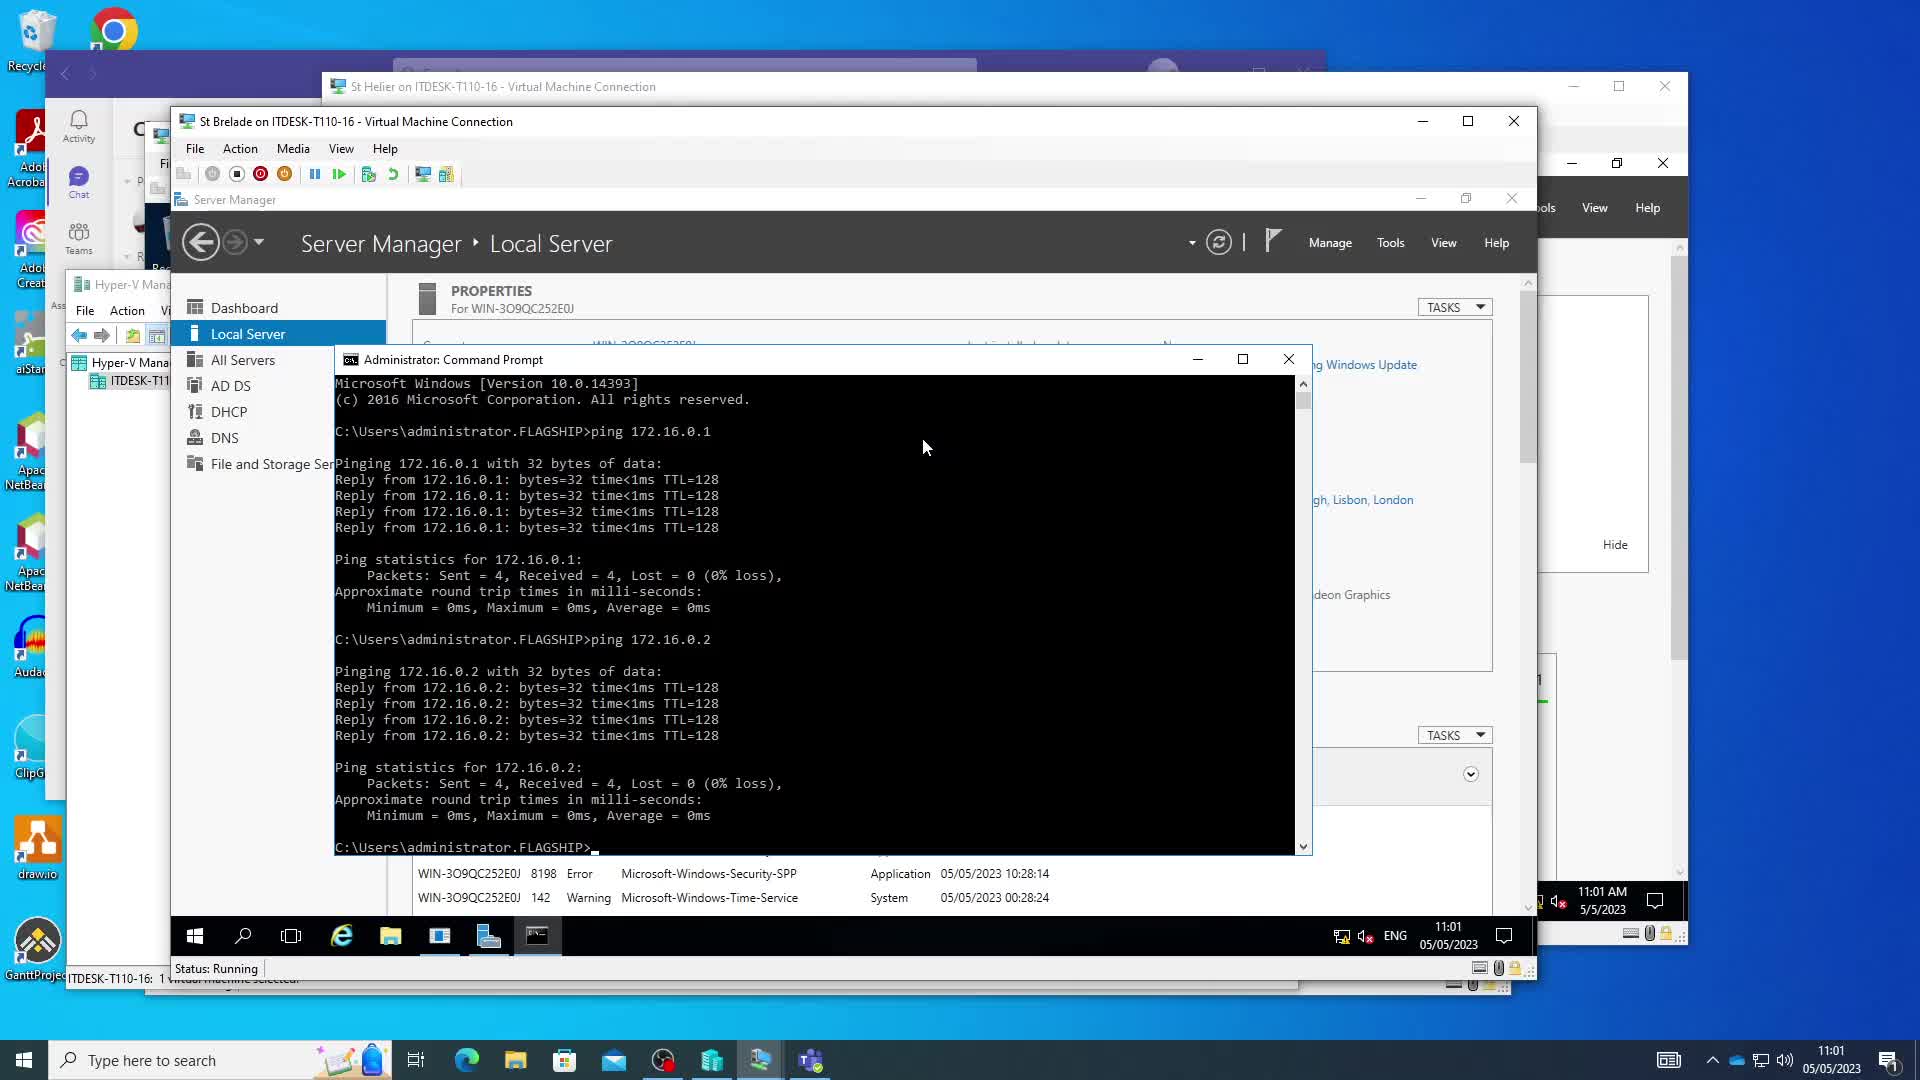
Task: Expand navigation history dropdown arrow
Action: (x=259, y=242)
